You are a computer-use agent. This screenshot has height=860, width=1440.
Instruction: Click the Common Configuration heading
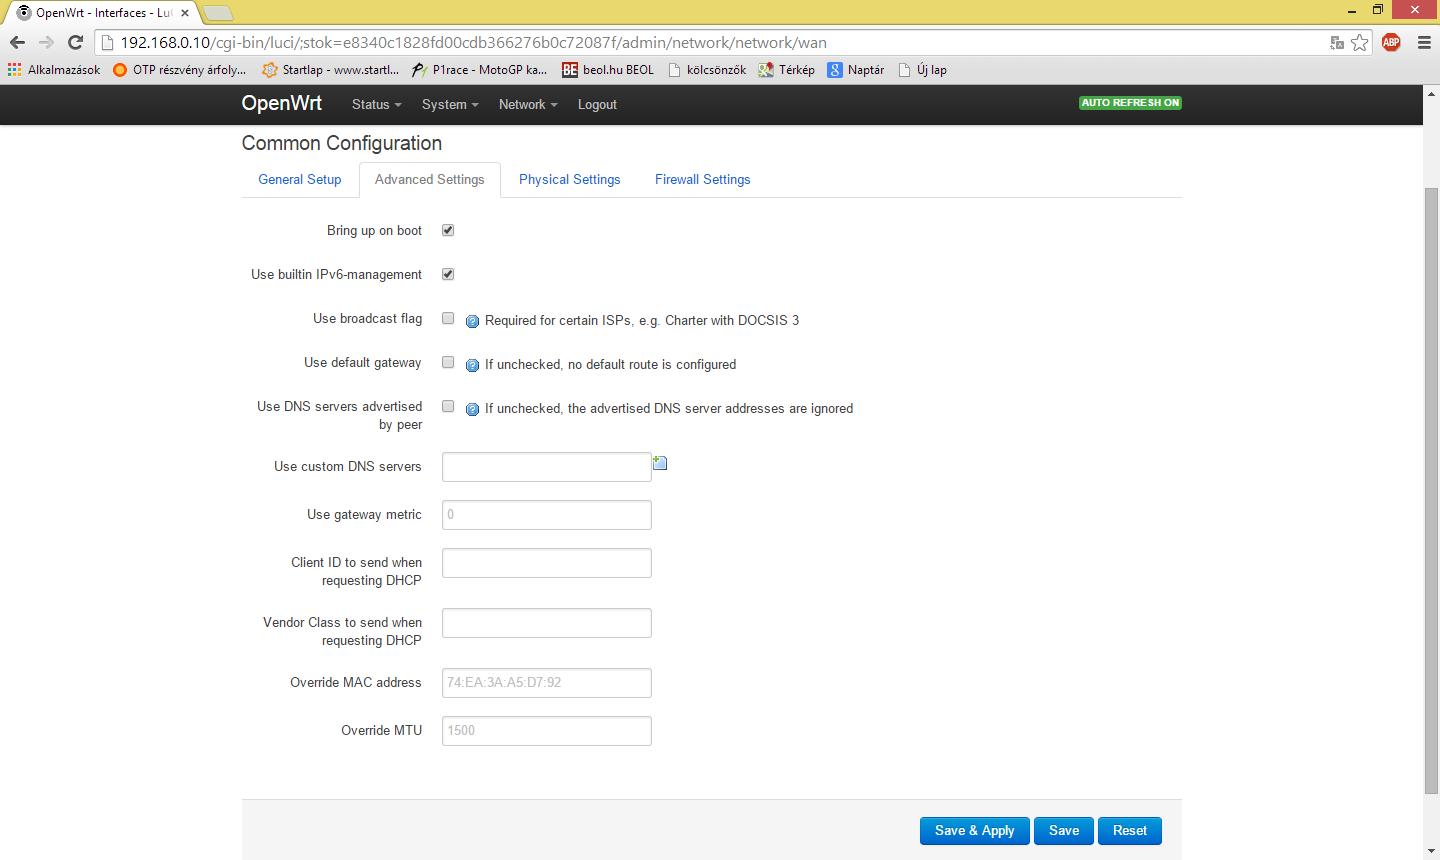pyautogui.click(x=342, y=144)
